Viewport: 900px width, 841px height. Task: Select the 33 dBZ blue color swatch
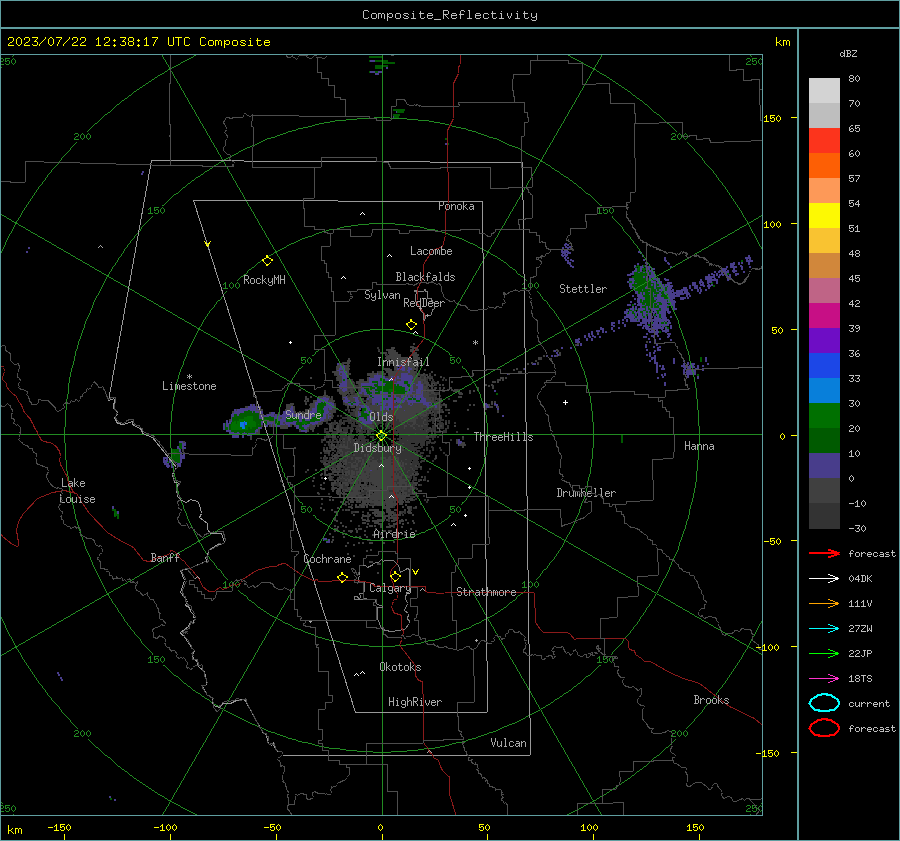824,366
